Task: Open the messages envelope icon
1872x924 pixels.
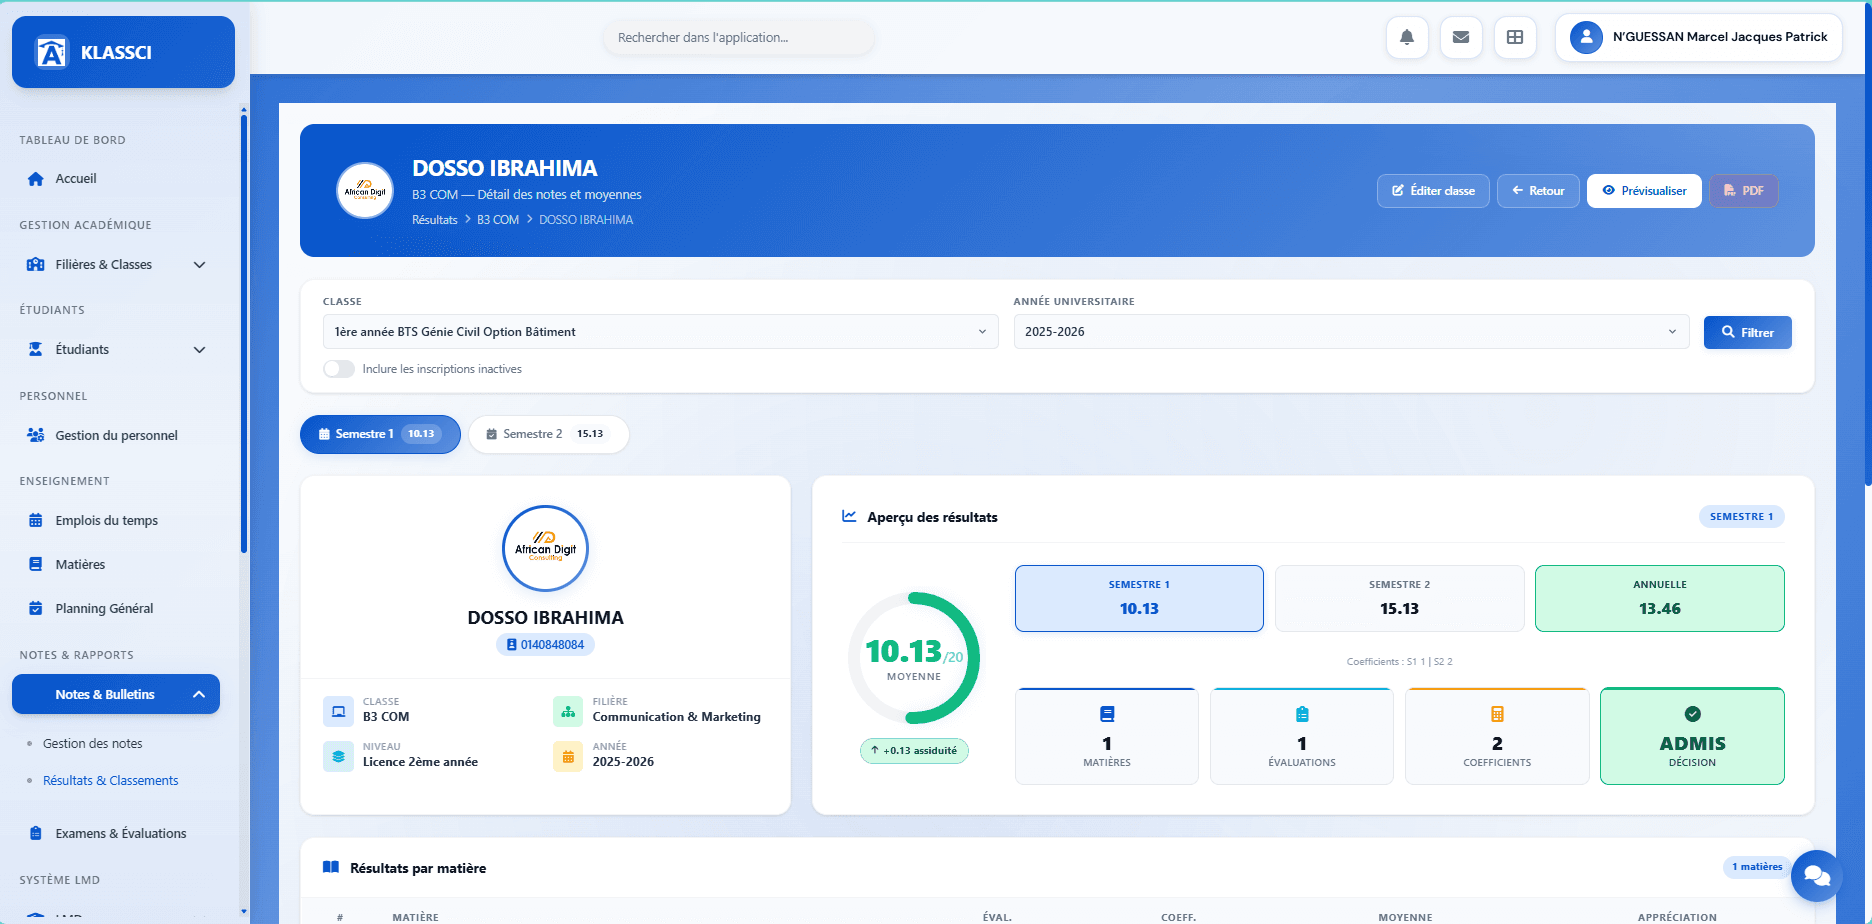Action: tap(1461, 38)
